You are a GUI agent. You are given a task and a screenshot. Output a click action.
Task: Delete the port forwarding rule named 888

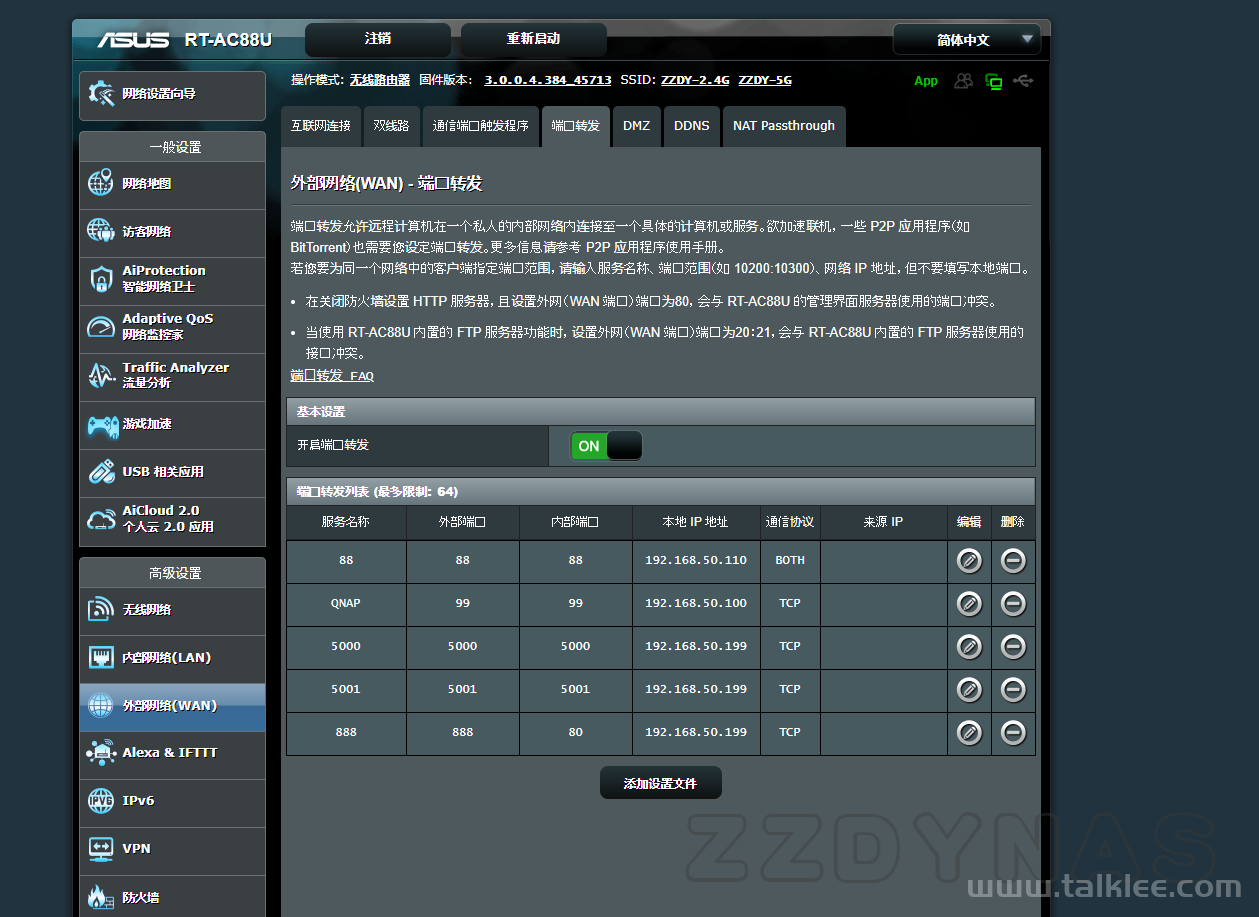point(1013,733)
